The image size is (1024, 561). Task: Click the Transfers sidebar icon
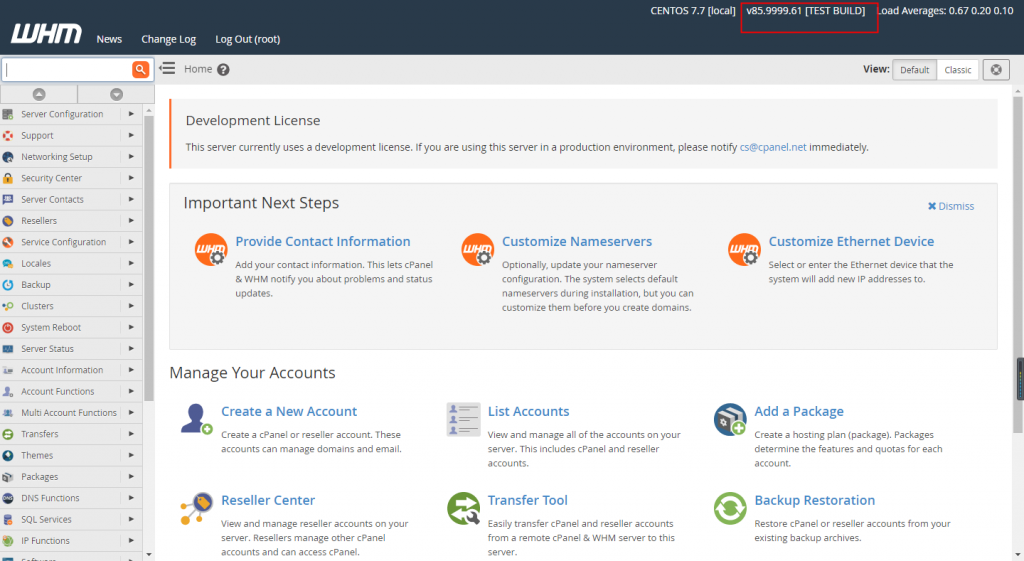point(8,434)
